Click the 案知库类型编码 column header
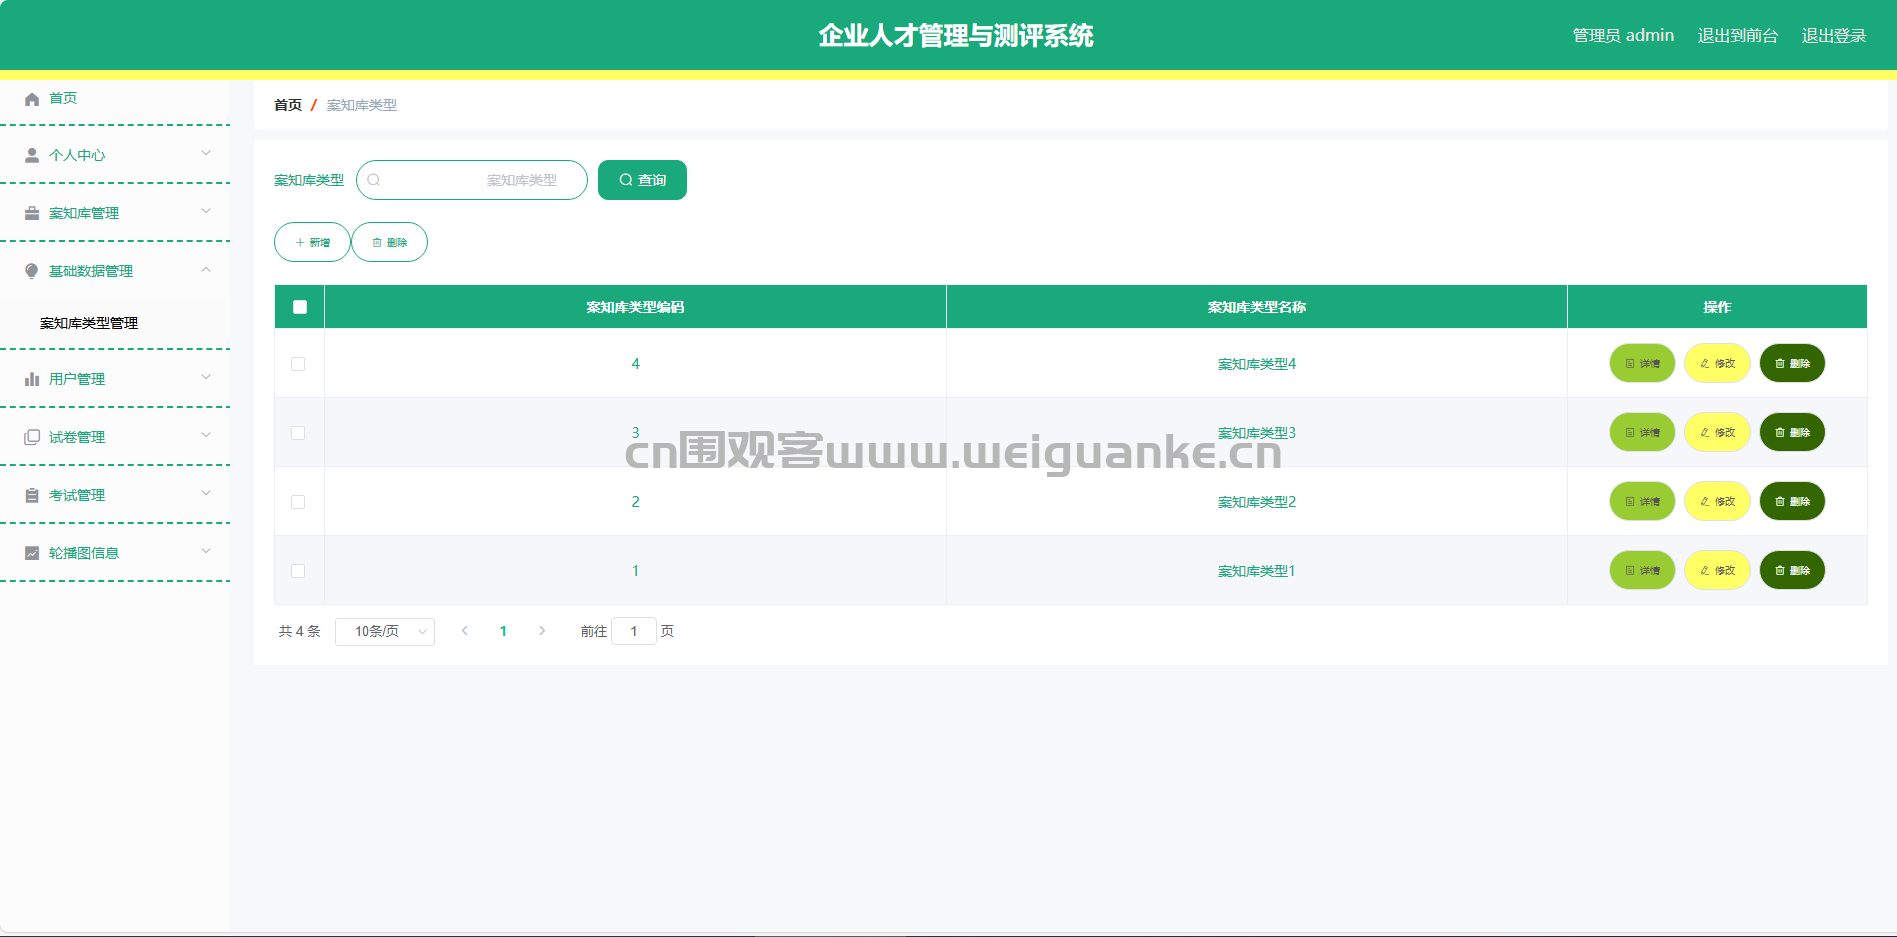The image size is (1897, 937). 635,307
